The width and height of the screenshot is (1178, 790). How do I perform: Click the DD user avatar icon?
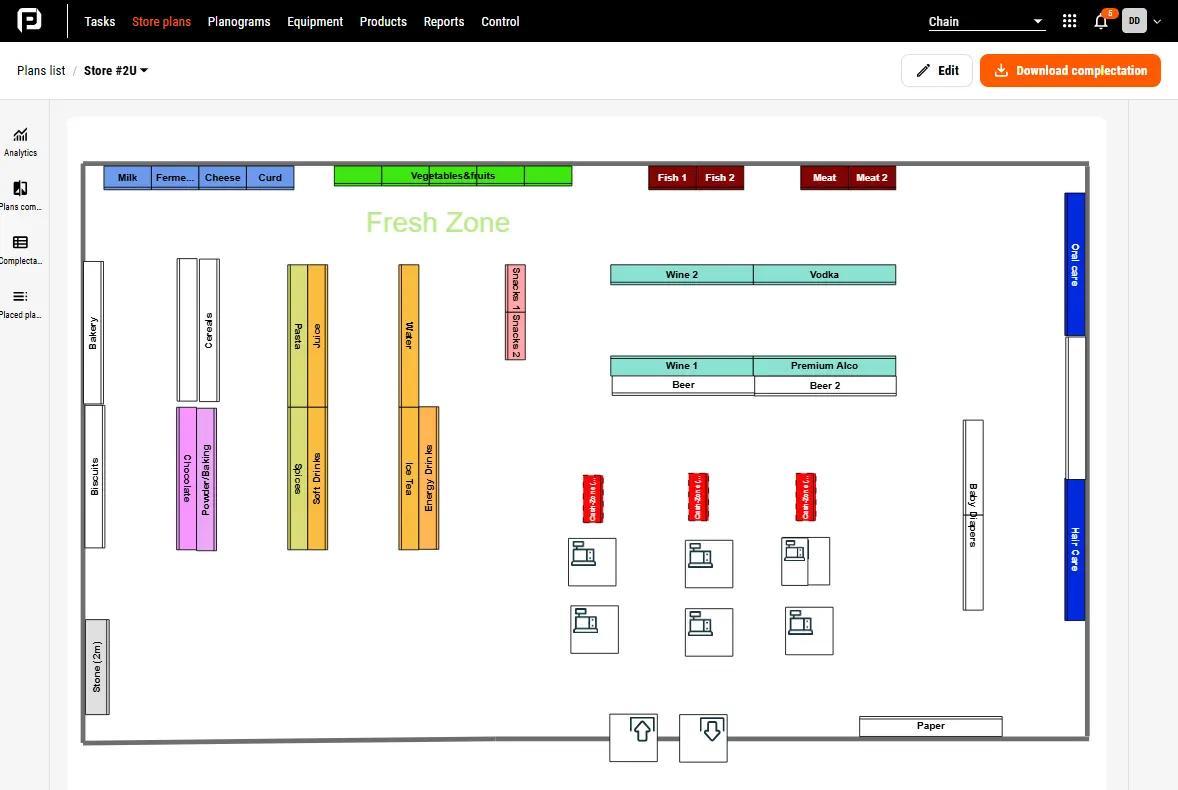click(x=1134, y=20)
